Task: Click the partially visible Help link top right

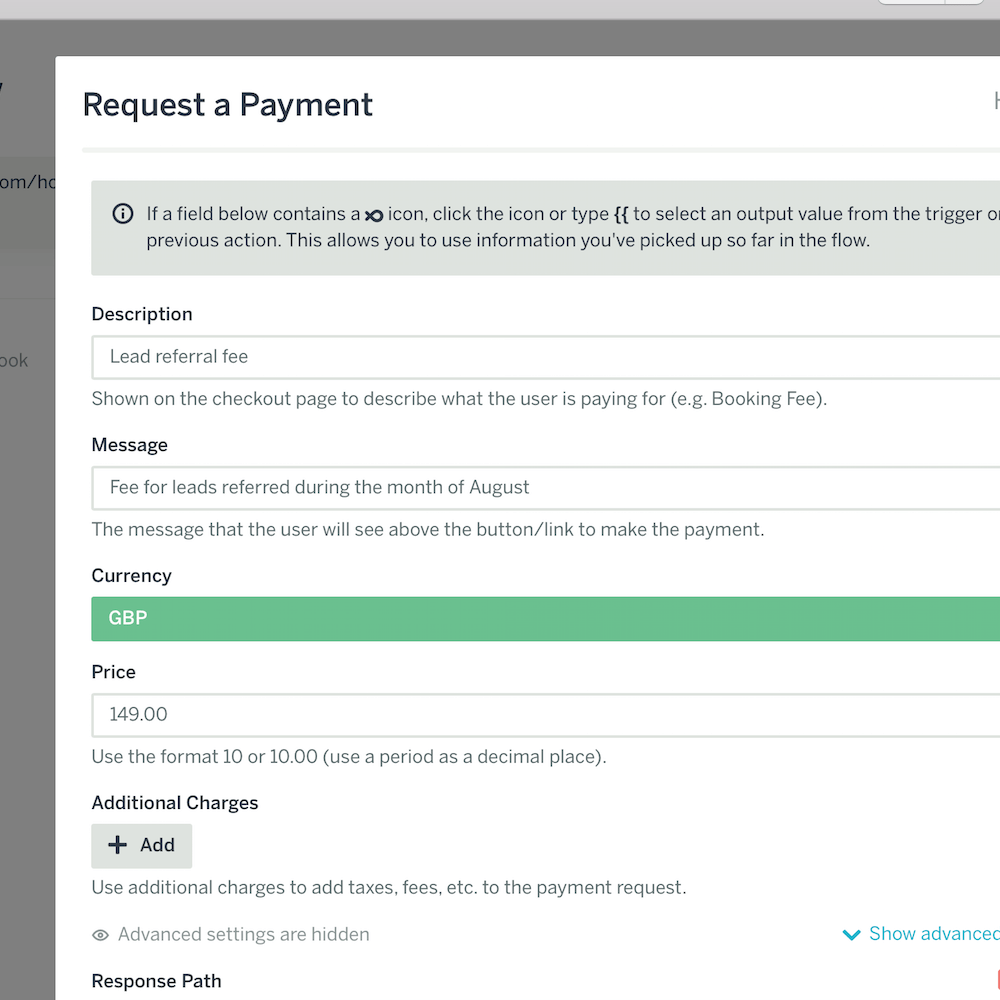Action: 995,101
